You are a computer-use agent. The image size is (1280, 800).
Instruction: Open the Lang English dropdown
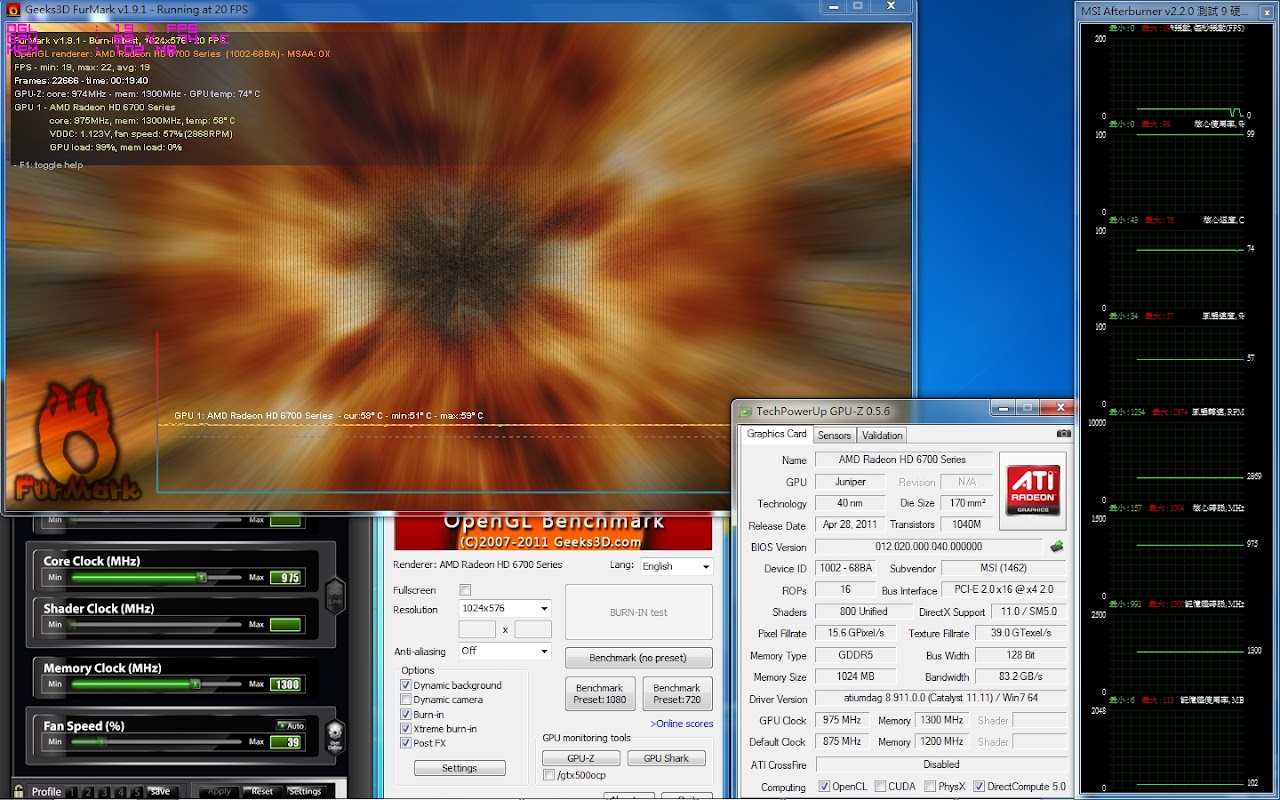tap(676, 566)
